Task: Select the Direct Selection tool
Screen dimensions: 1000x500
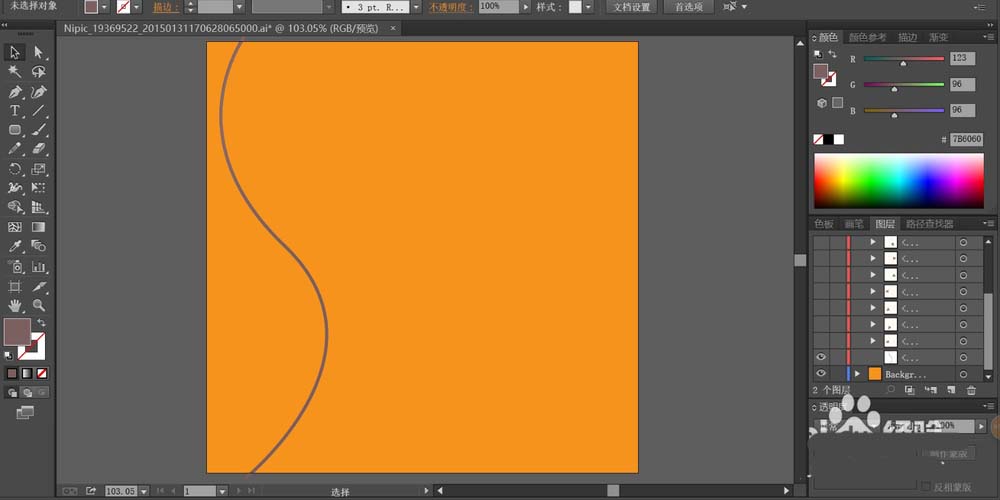Action: coord(39,52)
